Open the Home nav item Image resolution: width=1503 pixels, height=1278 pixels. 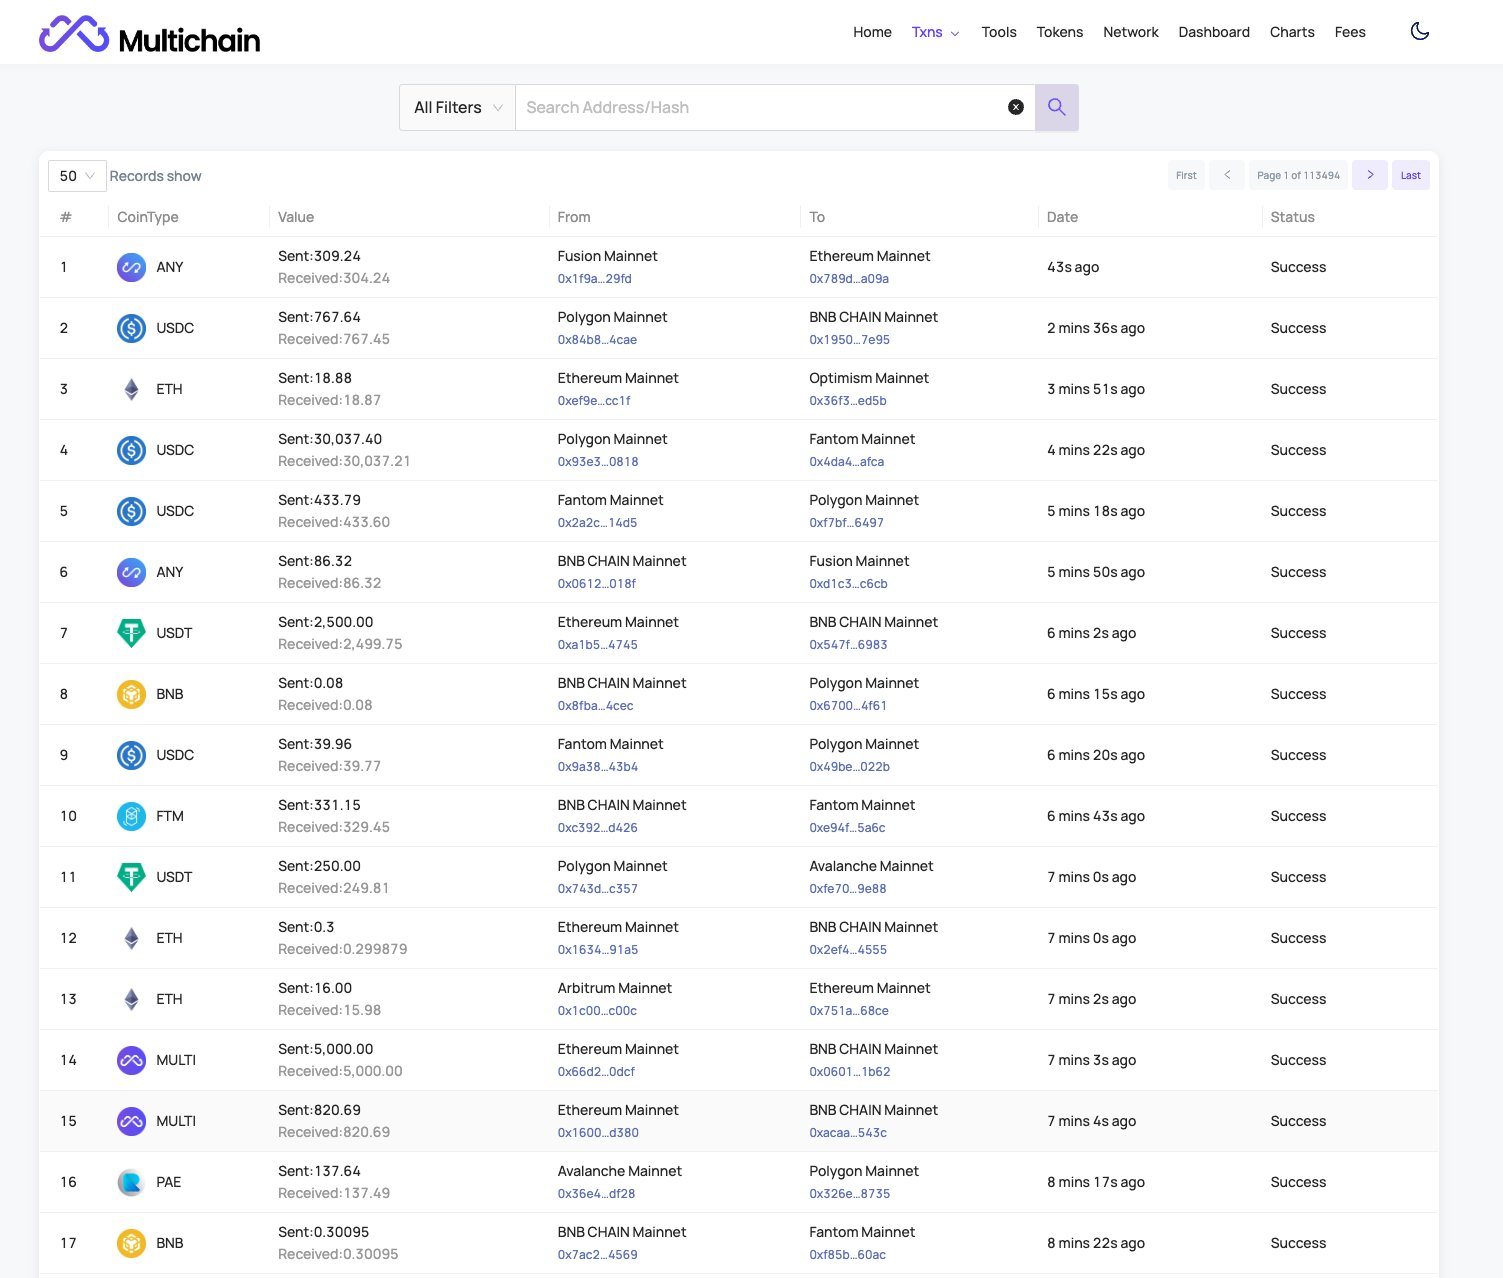[x=872, y=32]
